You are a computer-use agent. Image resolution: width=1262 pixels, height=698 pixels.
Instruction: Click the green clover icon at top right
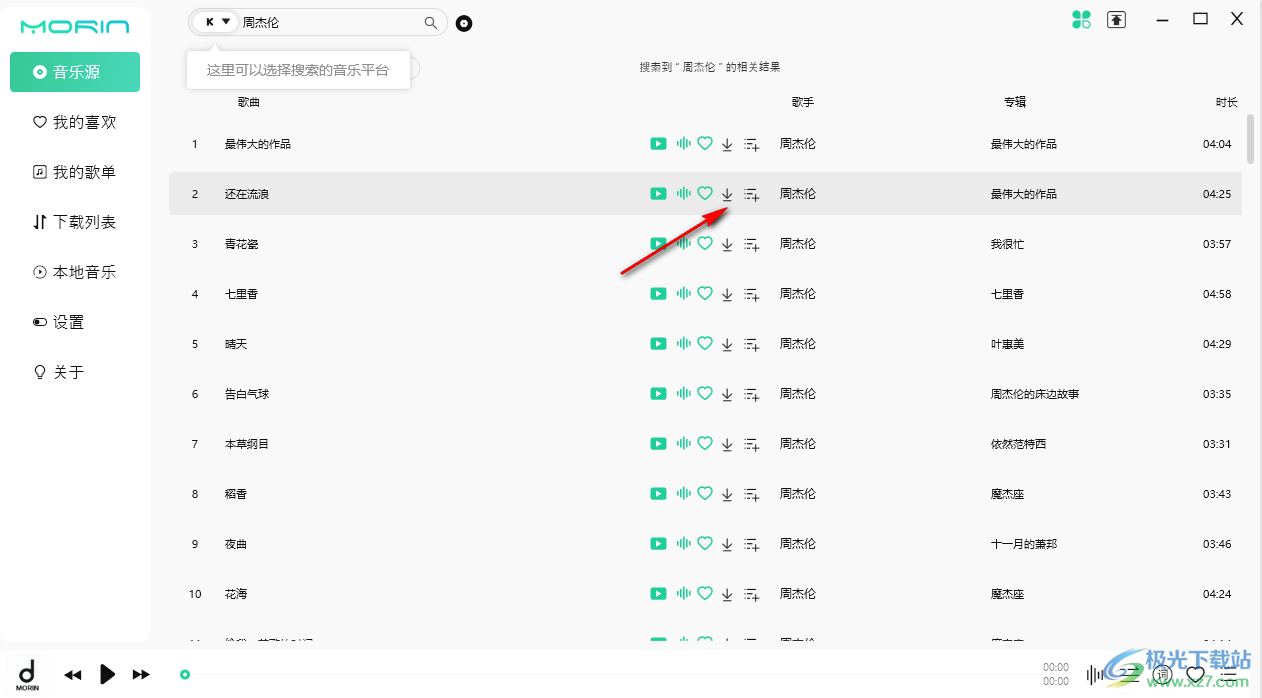tap(1081, 19)
